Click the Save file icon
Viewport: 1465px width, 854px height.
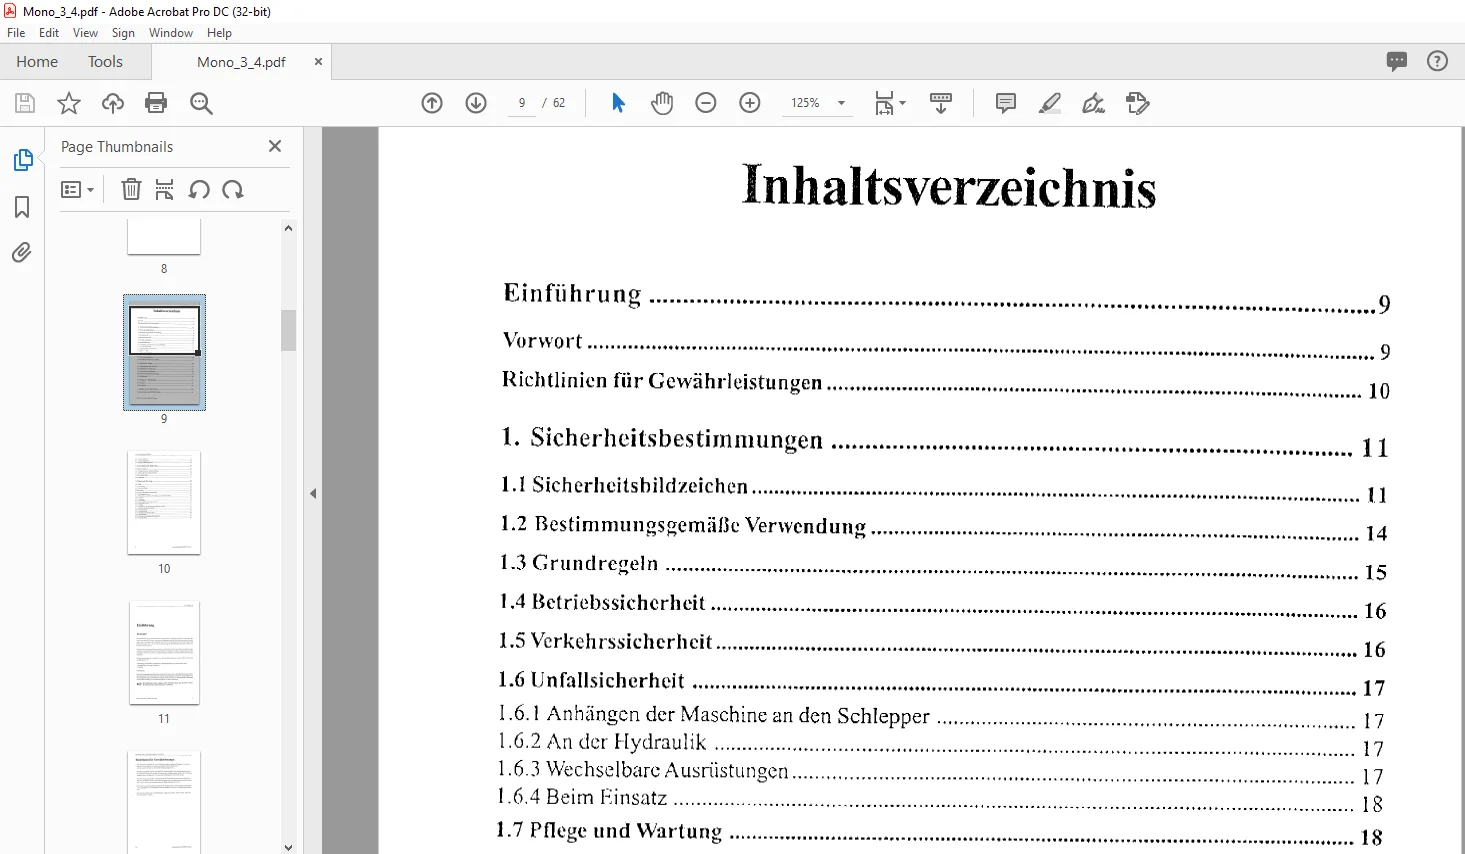pos(25,103)
